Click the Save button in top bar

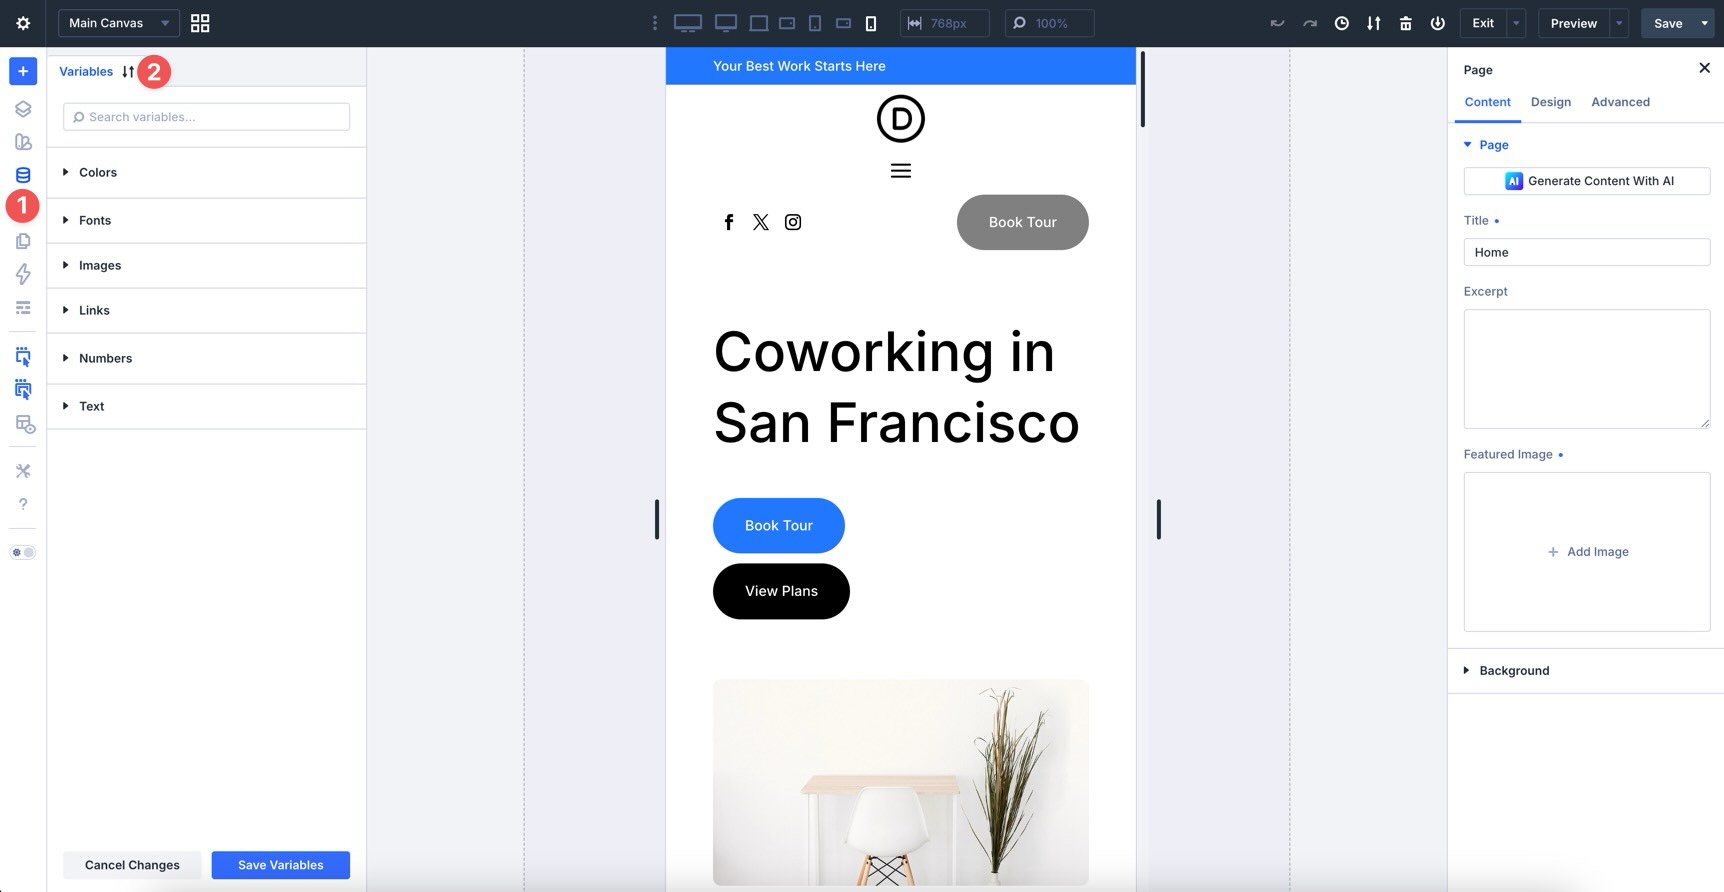[x=1668, y=23]
